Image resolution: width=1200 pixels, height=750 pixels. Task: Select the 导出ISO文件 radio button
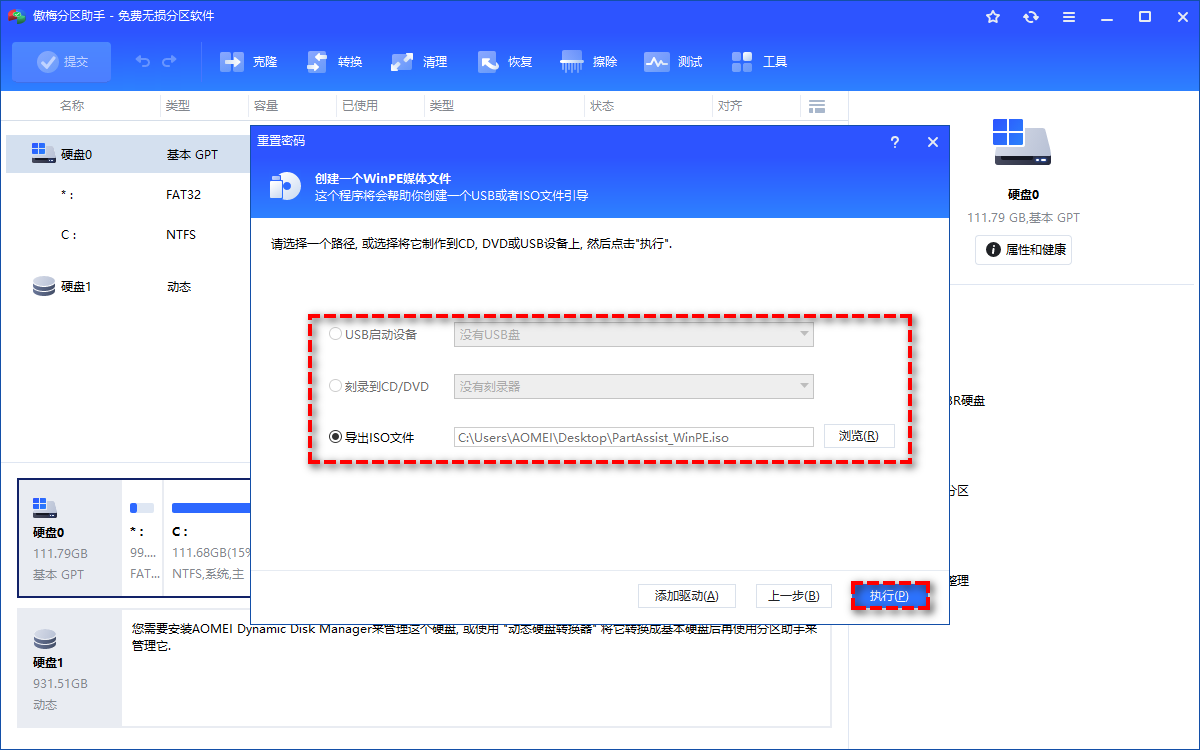pyautogui.click(x=336, y=436)
